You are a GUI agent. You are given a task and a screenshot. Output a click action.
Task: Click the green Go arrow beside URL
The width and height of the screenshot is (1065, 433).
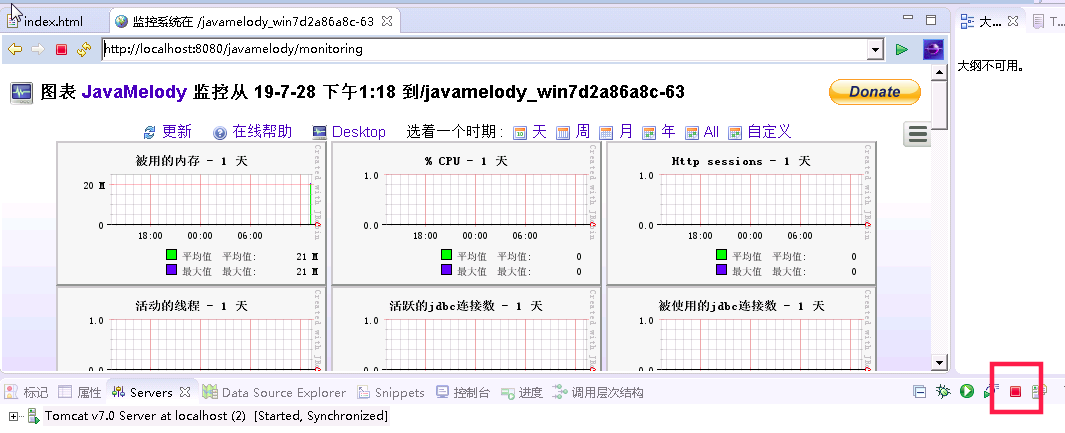(x=901, y=50)
